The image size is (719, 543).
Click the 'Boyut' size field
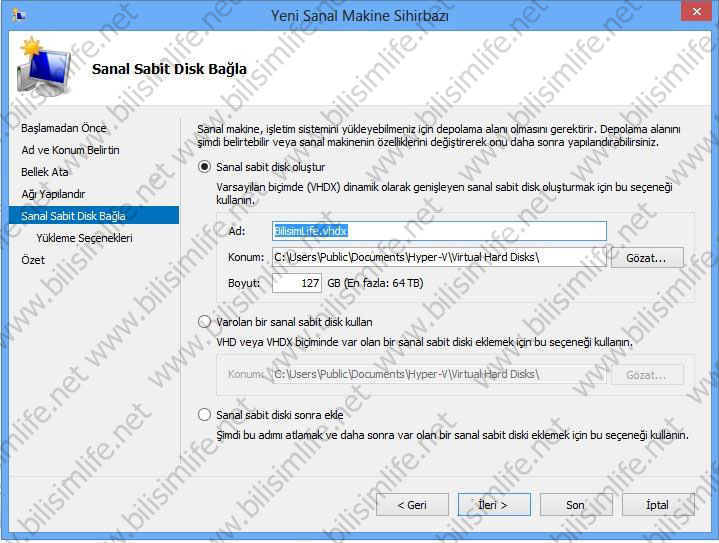(x=296, y=283)
